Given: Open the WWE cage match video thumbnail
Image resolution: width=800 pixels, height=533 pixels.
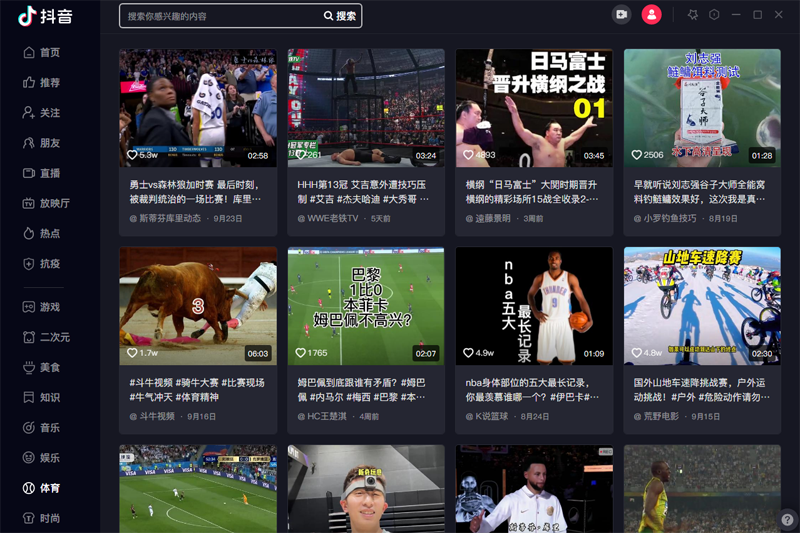Looking at the screenshot, I should click(x=366, y=108).
